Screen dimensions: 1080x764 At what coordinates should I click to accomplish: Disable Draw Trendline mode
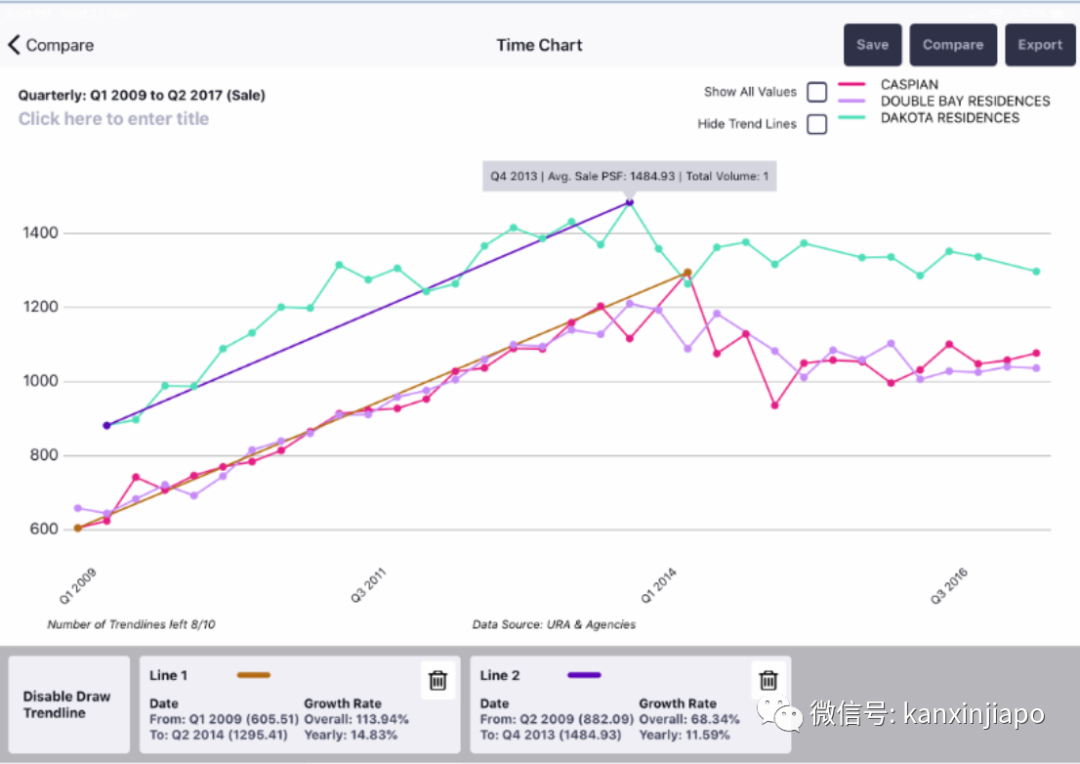68,705
